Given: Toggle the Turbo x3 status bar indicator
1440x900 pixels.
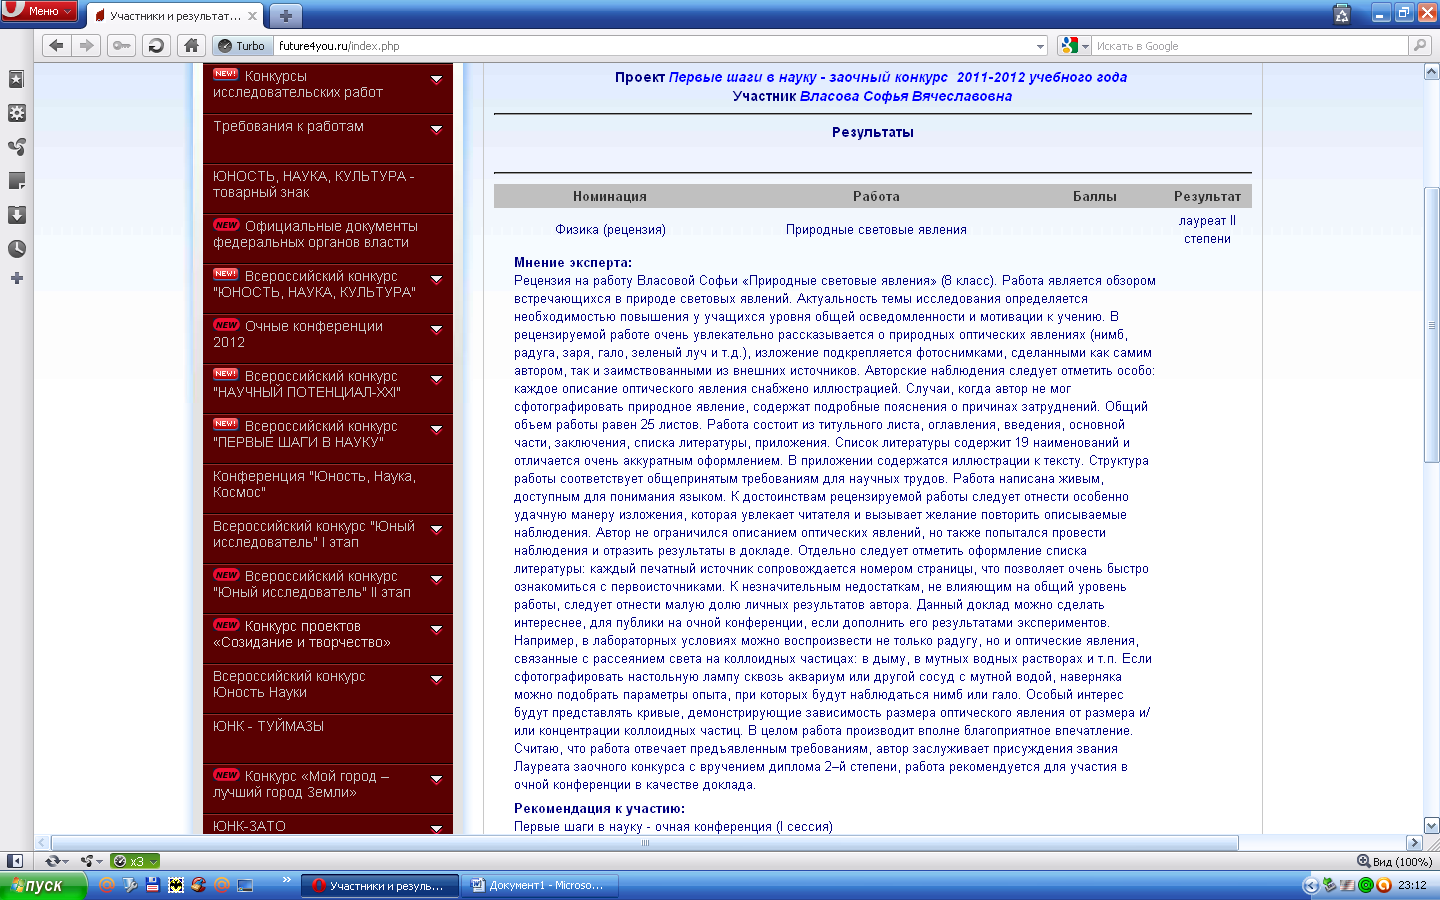Looking at the screenshot, I should (134, 861).
